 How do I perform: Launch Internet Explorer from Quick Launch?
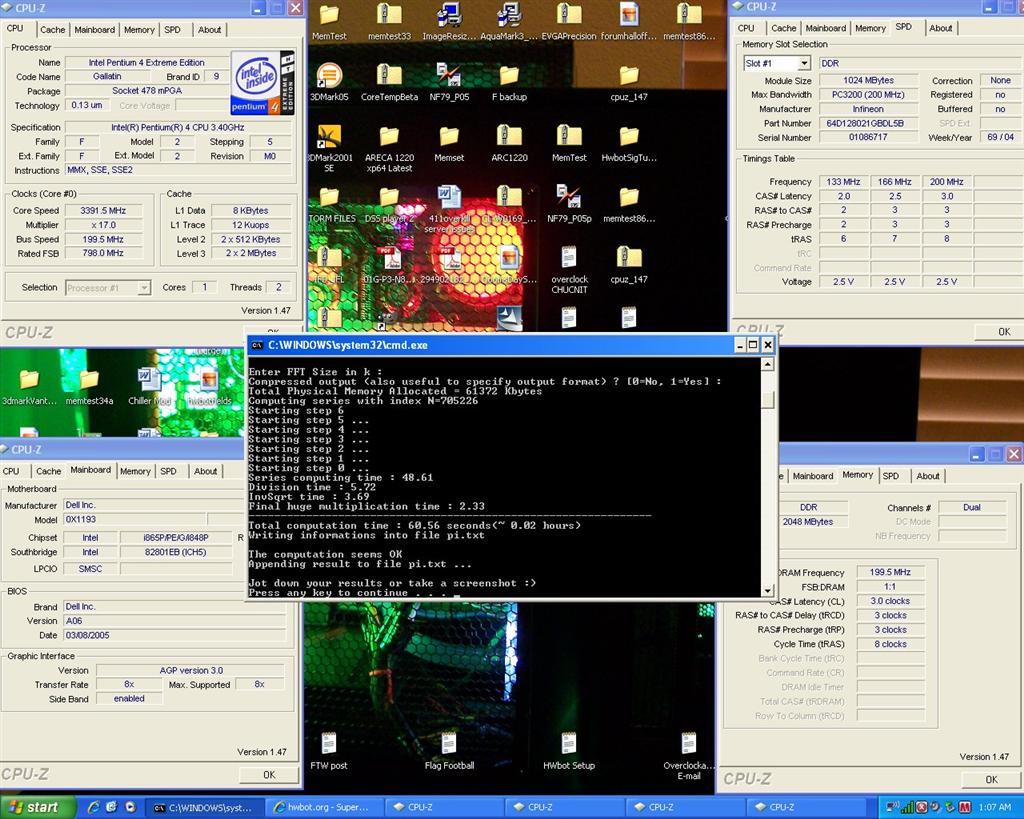click(x=93, y=807)
